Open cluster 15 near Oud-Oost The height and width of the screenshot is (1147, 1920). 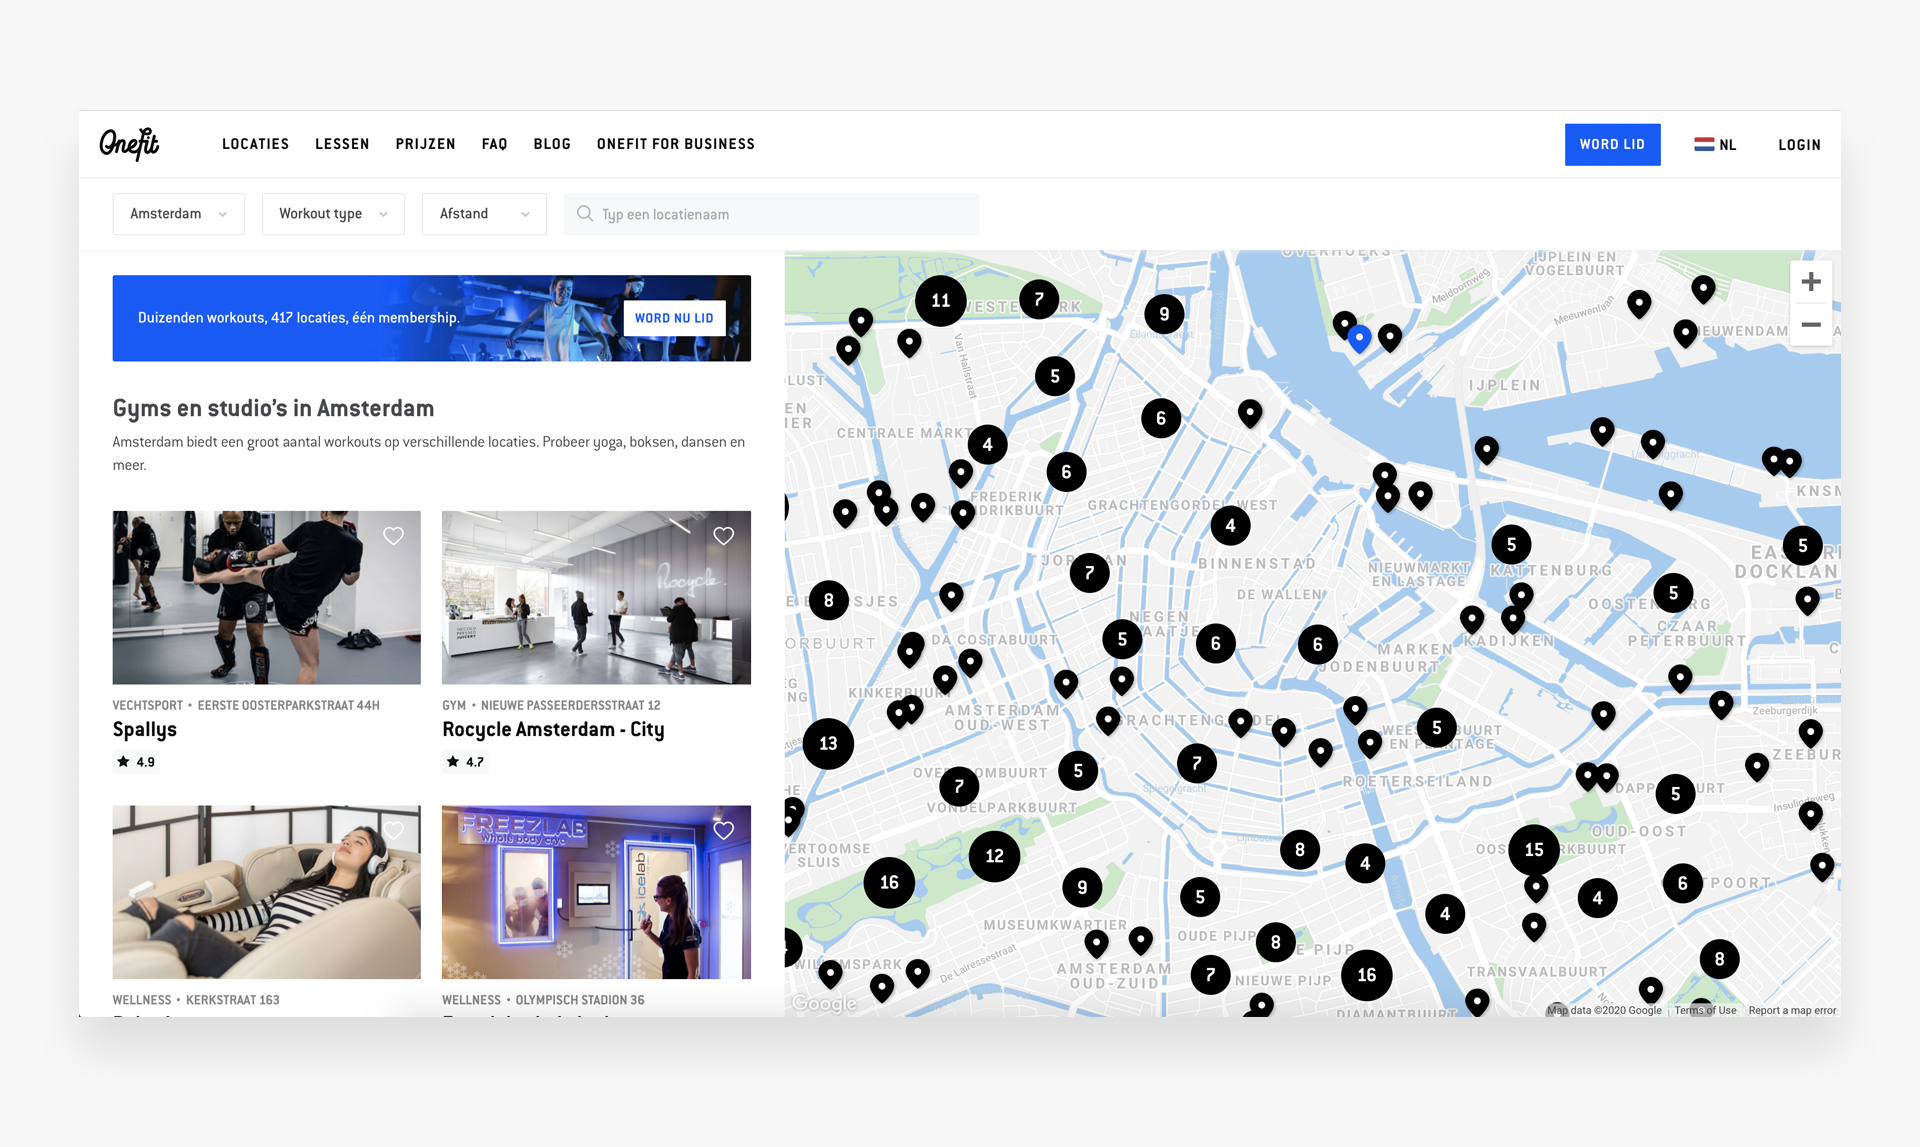[1534, 850]
